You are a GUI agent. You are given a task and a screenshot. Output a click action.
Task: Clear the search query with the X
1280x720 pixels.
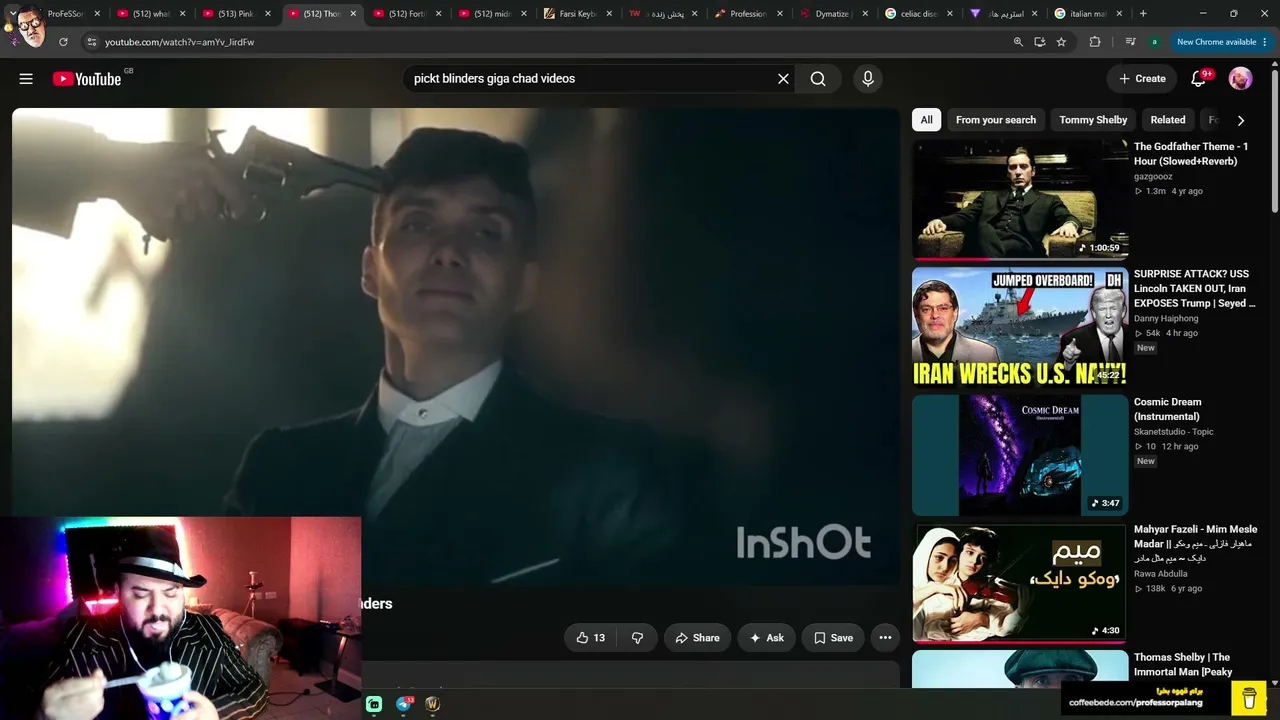(783, 79)
